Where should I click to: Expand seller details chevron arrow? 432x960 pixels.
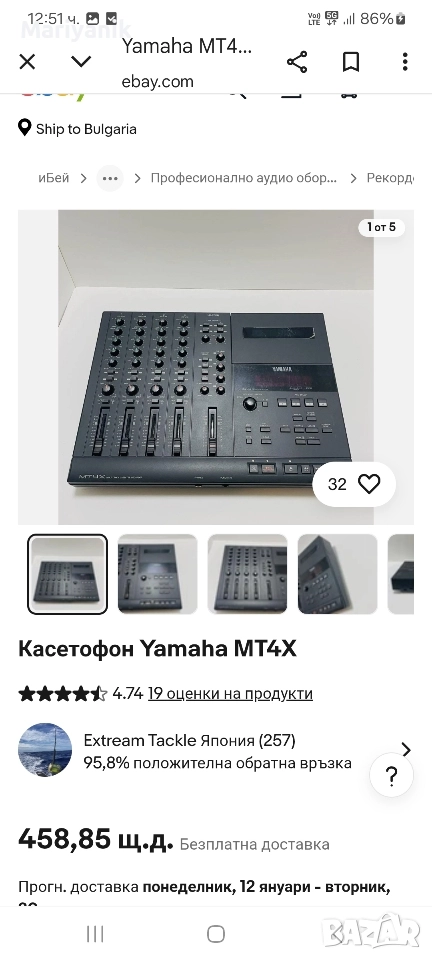click(x=406, y=749)
